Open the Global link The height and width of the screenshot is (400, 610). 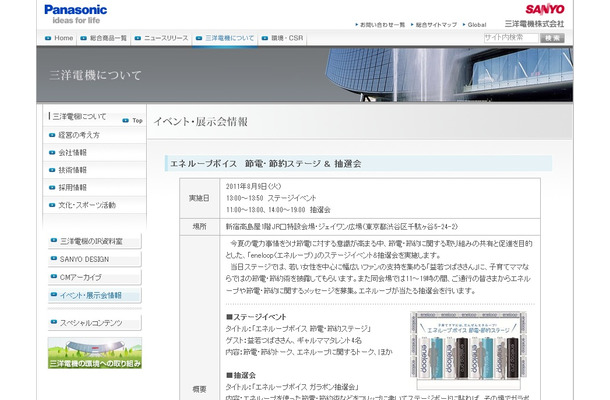[x=477, y=25]
